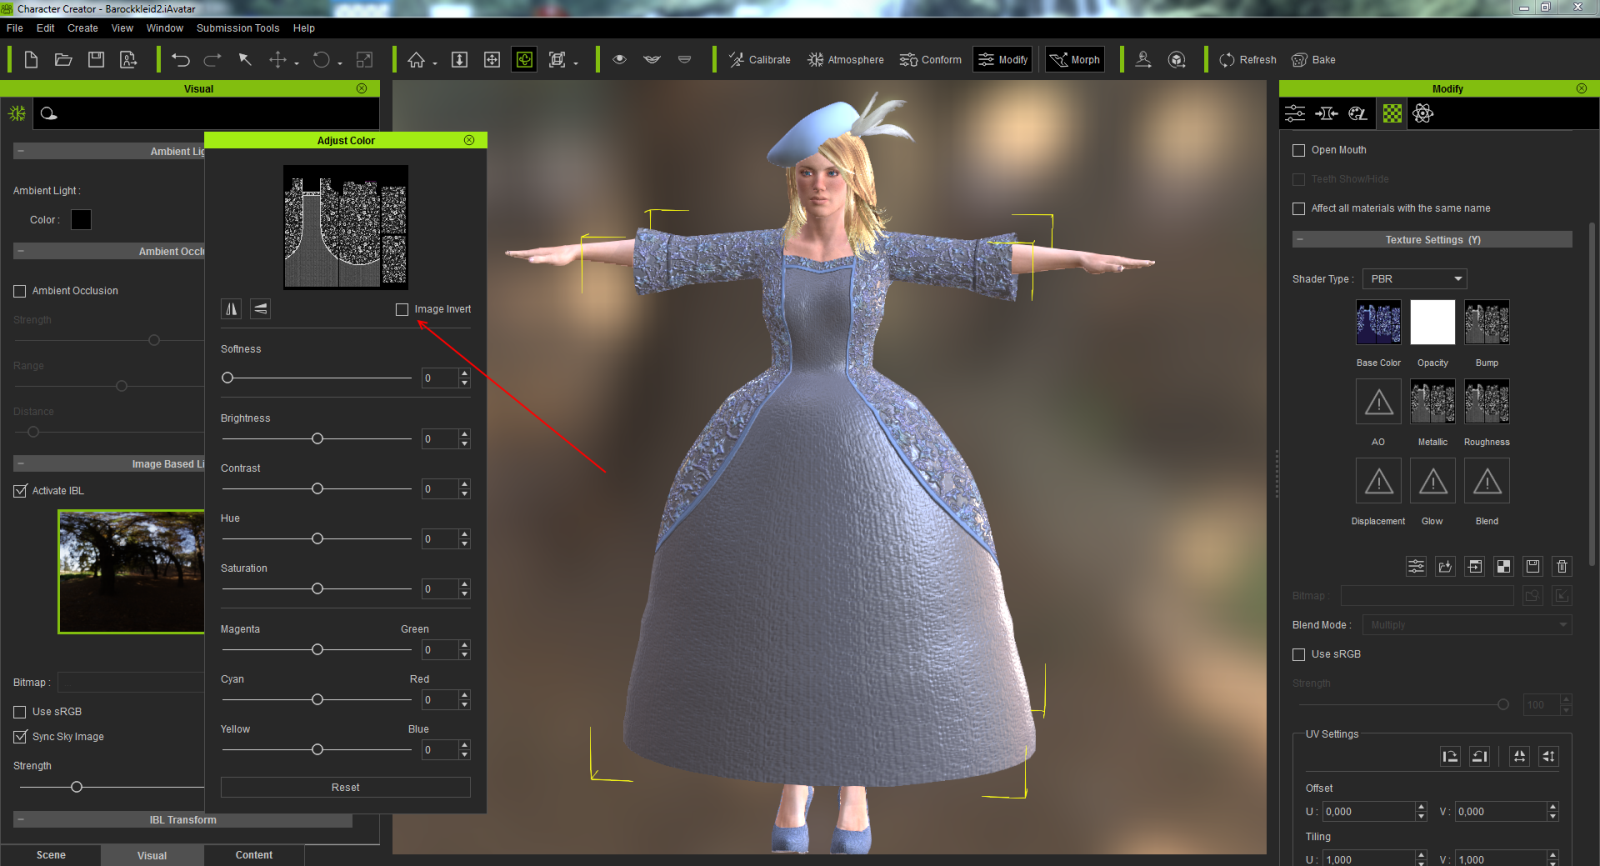Image resolution: width=1600 pixels, height=866 pixels.
Task: Toggle the Open Mouth checkbox
Action: pos(1299,150)
